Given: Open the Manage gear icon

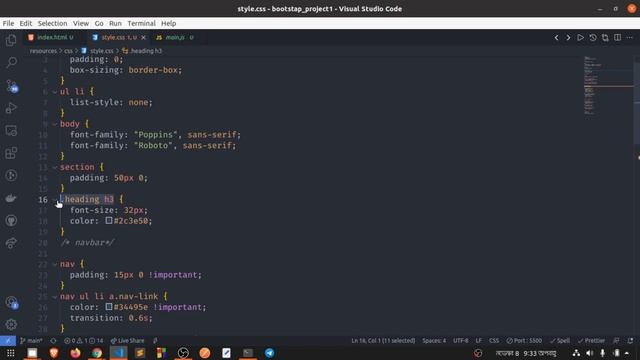Looking at the screenshot, I should [x=11, y=324].
